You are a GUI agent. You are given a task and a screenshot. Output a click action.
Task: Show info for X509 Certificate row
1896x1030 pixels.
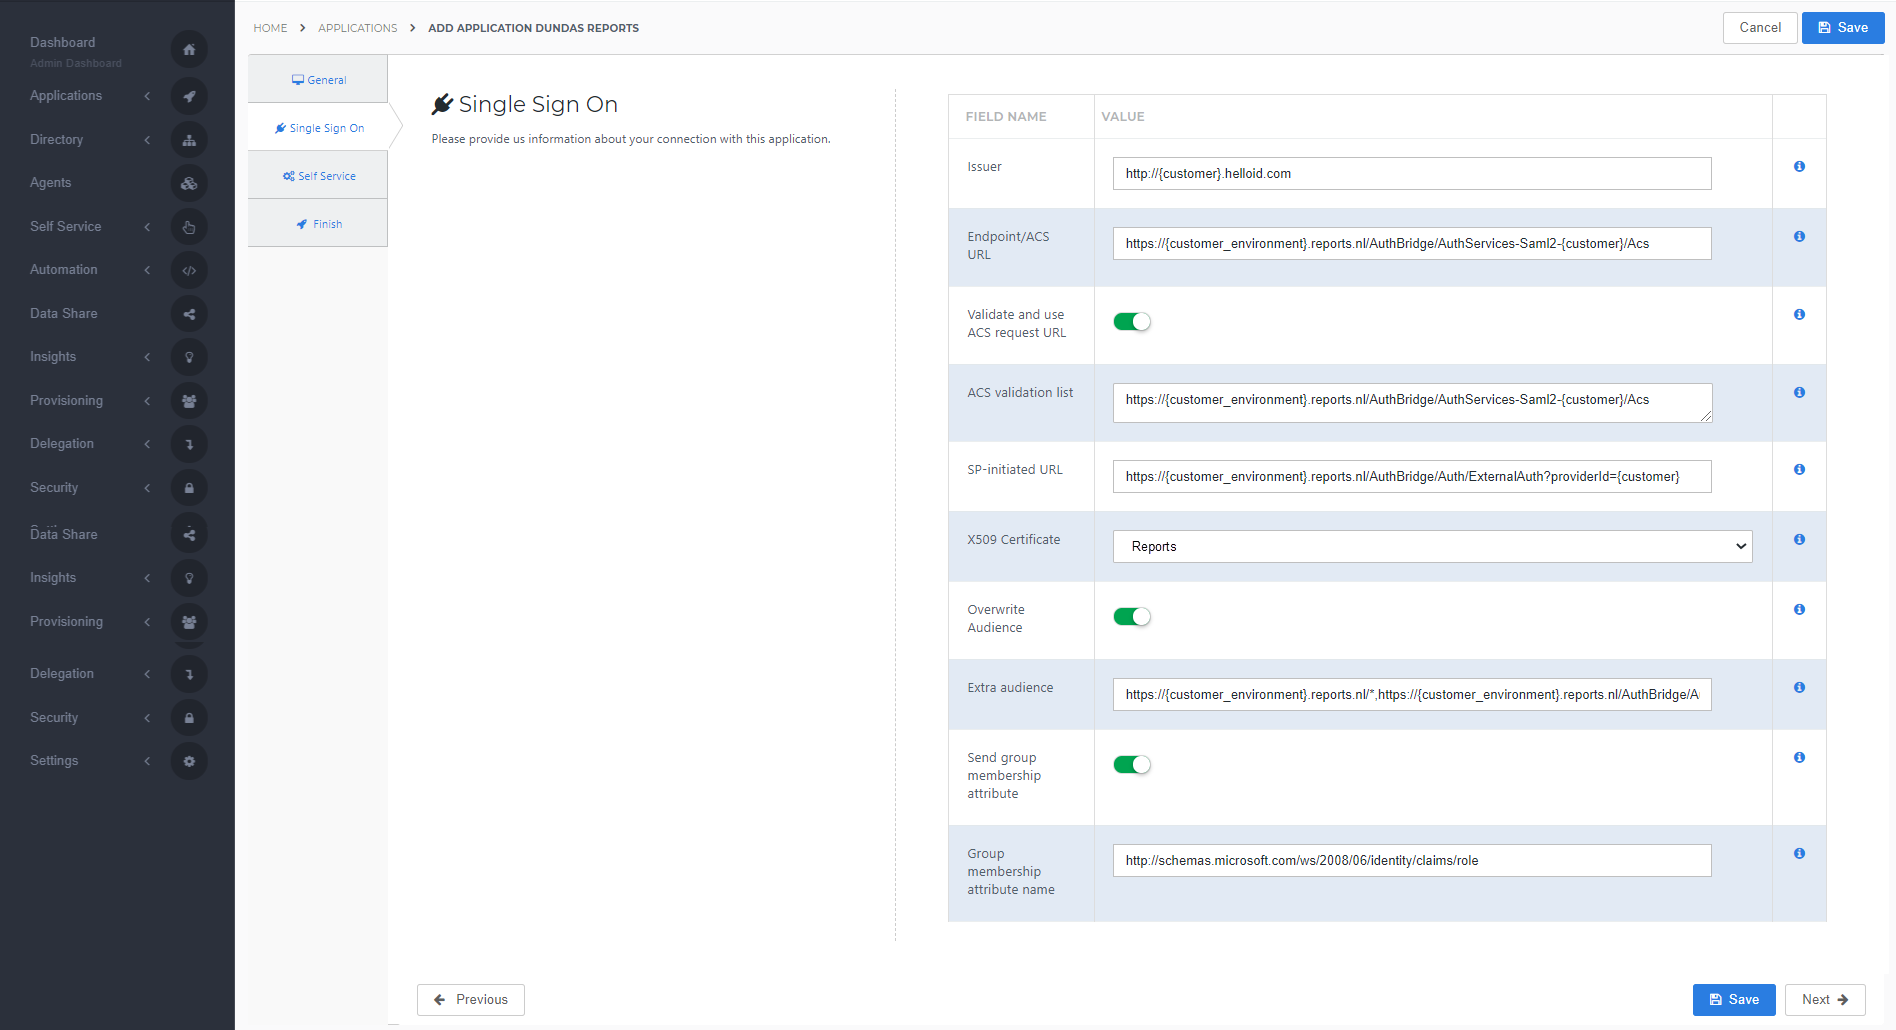[1799, 540]
